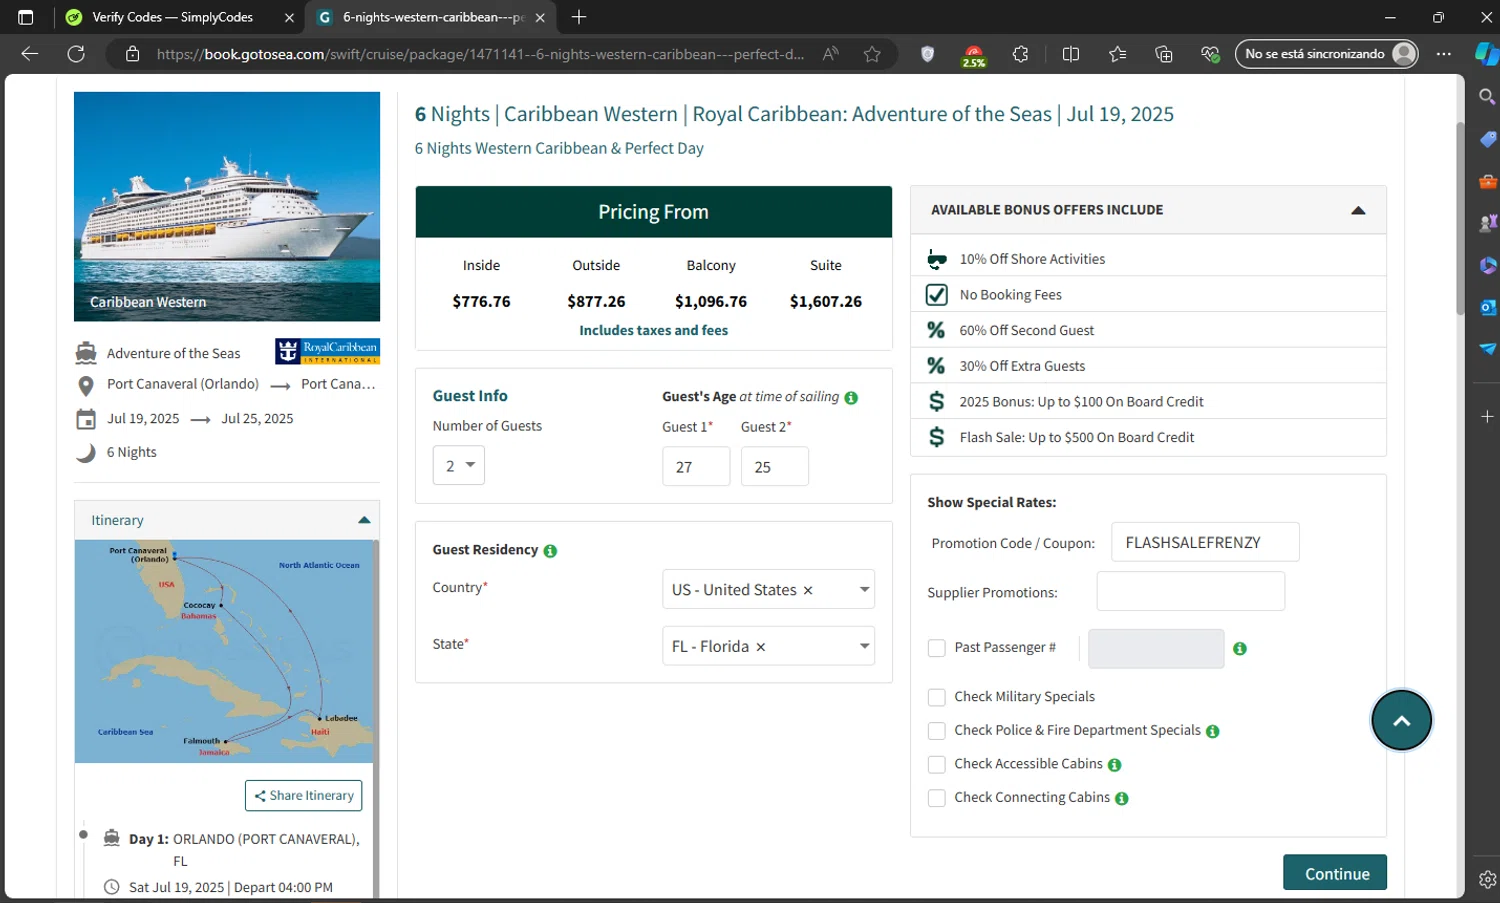Close the SimplyCodes tab

click(289, 17)
